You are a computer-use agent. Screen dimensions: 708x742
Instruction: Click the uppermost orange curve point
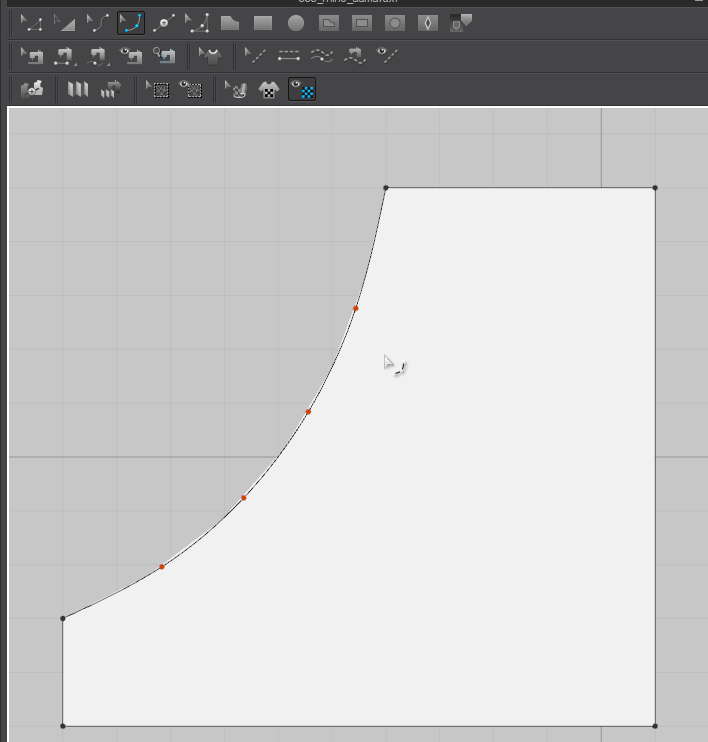pos(355,309)
